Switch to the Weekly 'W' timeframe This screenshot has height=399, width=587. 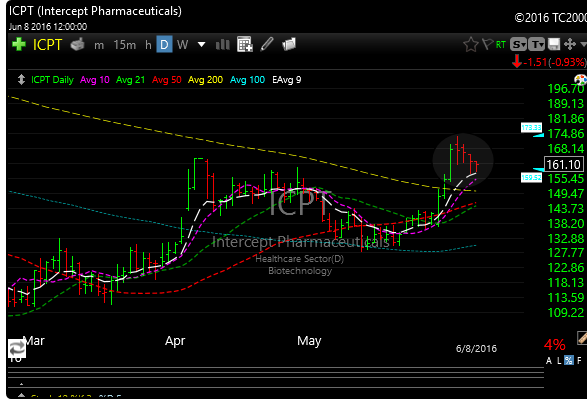click(x=182, y=45)
